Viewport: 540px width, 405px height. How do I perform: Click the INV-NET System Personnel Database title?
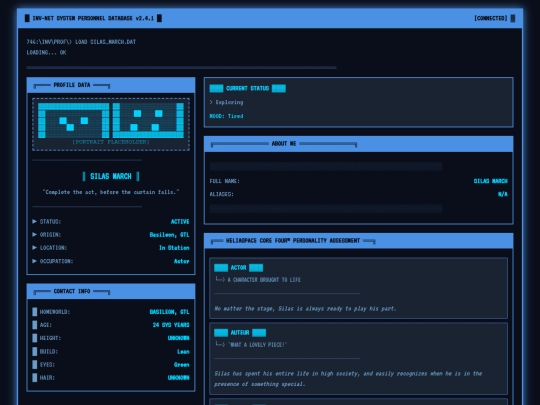click(x=93, y=18)
